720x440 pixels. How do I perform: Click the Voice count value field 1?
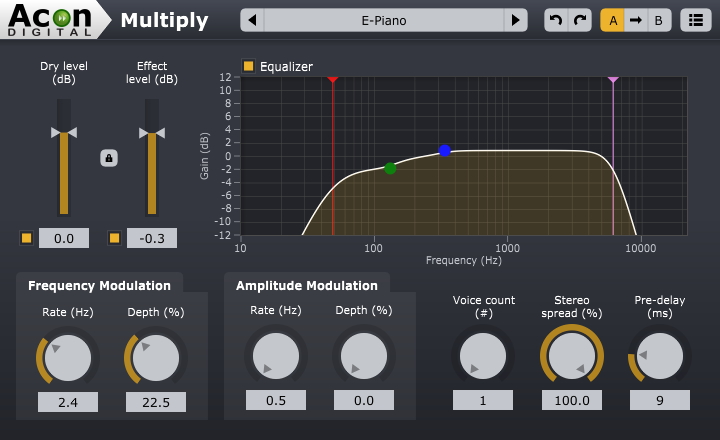coord(483,401)
